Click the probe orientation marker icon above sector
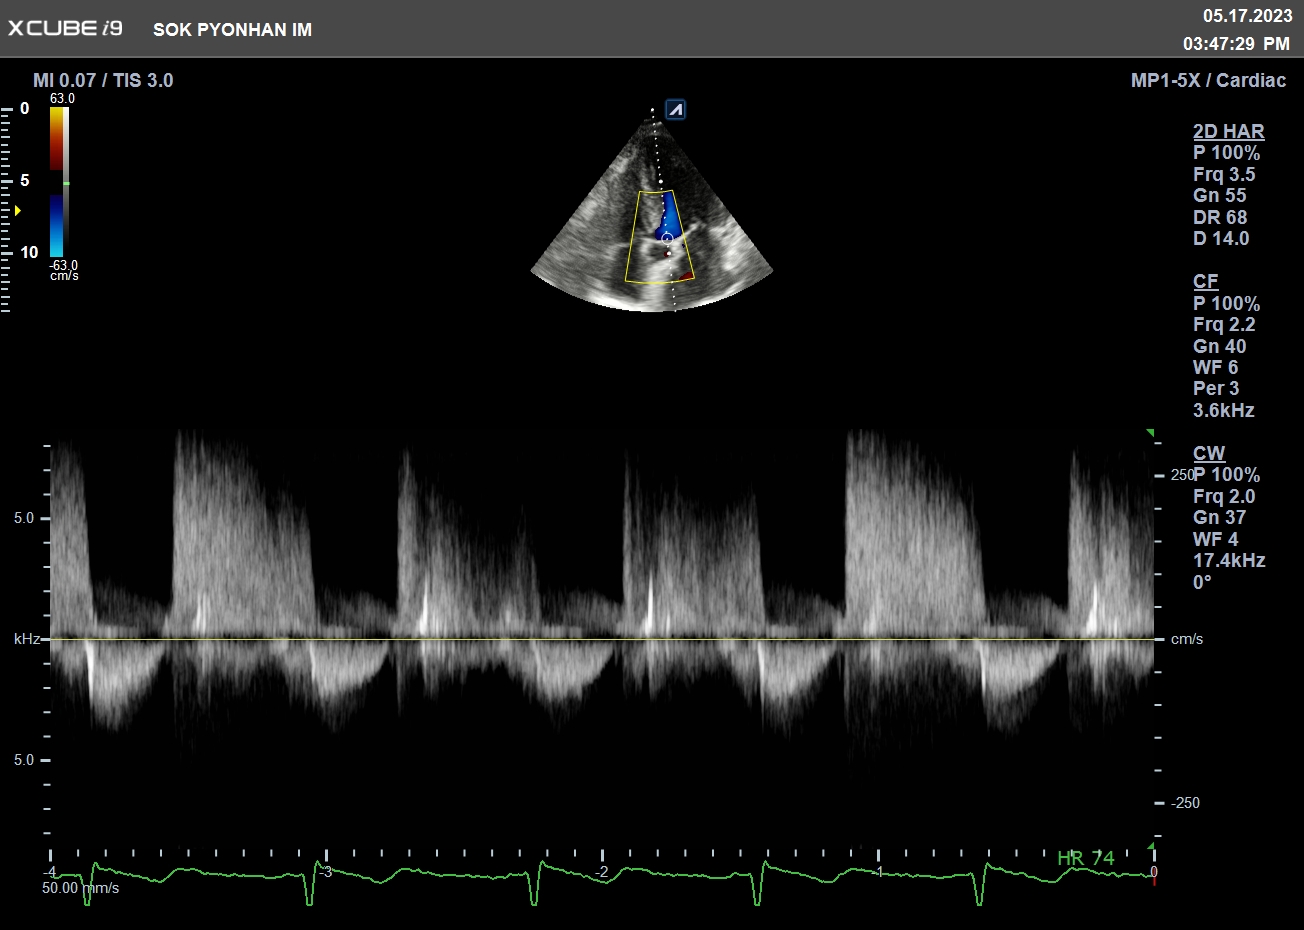 676,110
